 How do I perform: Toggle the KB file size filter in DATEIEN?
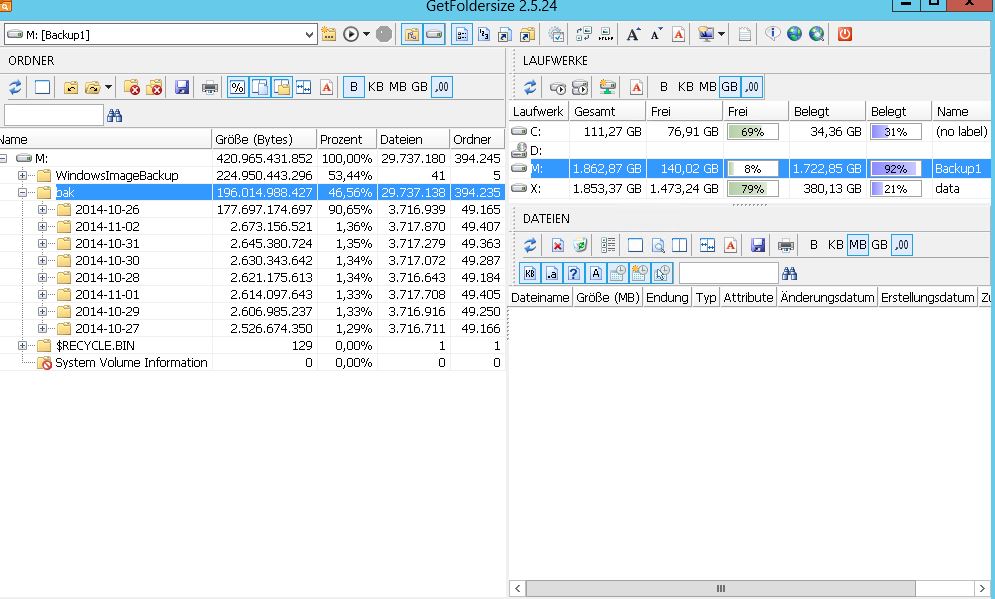click(530, 273)
